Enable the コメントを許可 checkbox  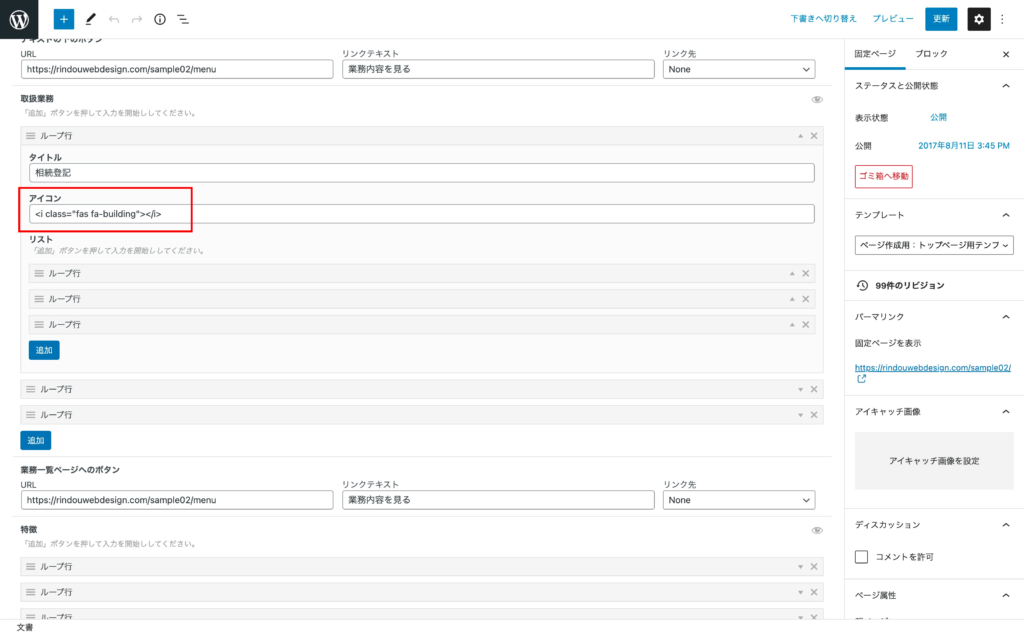point(861,557)
